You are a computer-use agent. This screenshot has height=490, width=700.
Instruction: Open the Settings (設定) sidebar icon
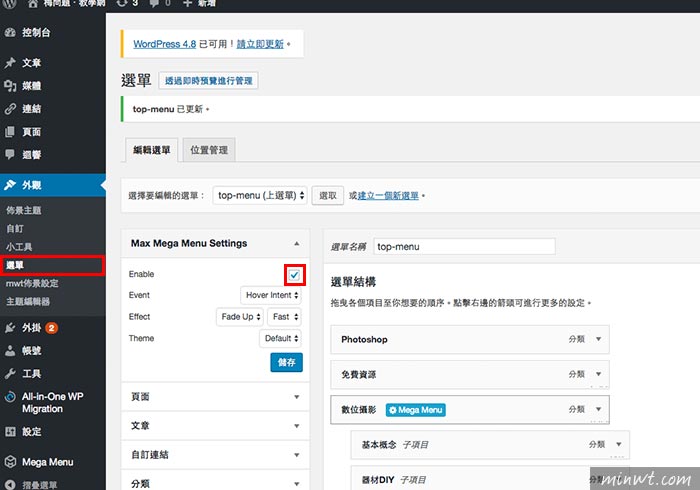pyautogui.click(x=10, y=432)
